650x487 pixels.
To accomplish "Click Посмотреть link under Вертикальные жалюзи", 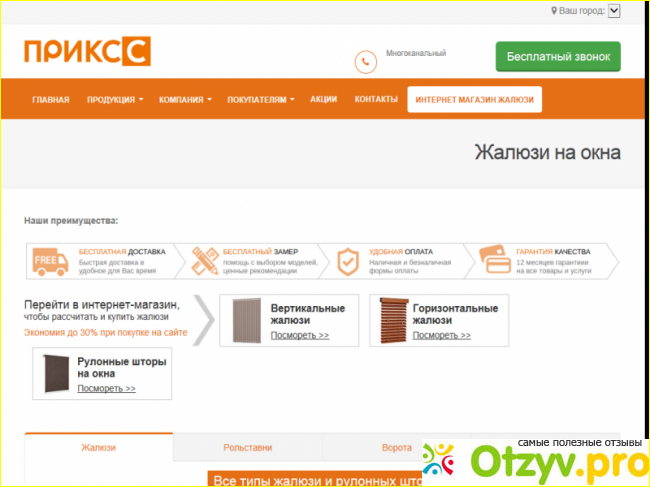I will pyautogui.click(x=300, y=335).
